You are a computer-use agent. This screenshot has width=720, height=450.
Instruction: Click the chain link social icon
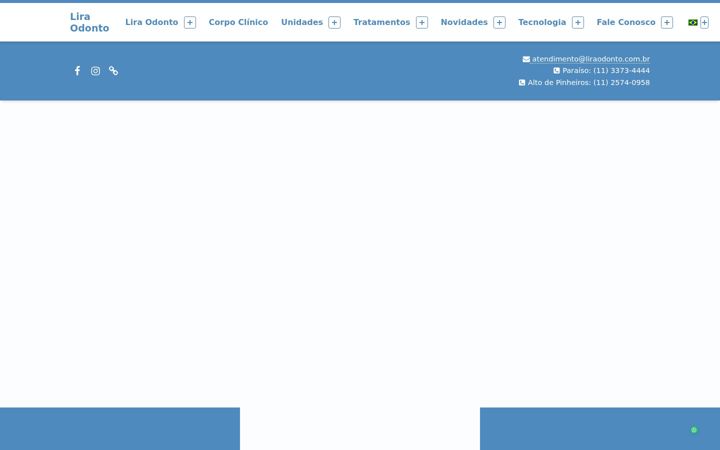tap(113, 71)
